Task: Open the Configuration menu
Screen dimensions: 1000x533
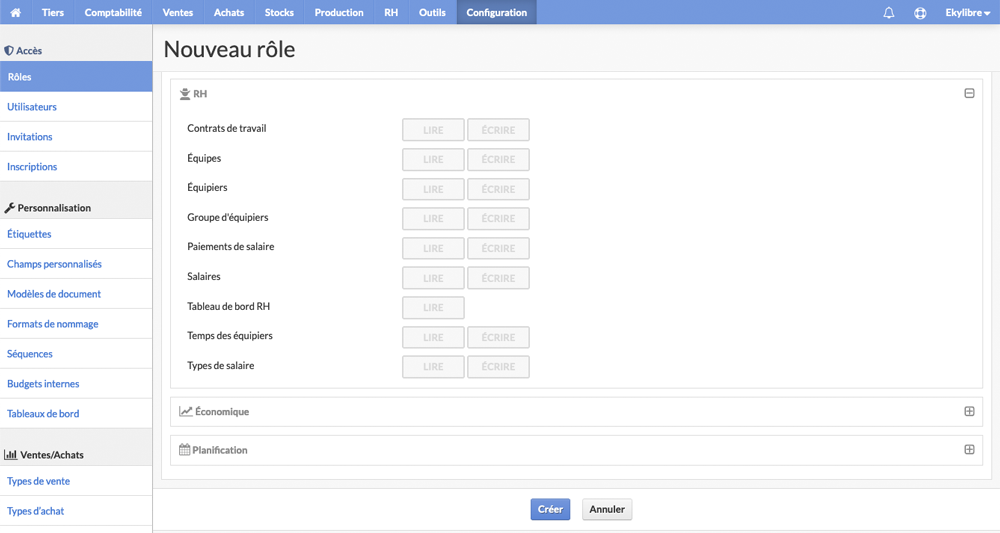Action: (x=496, y=12)
